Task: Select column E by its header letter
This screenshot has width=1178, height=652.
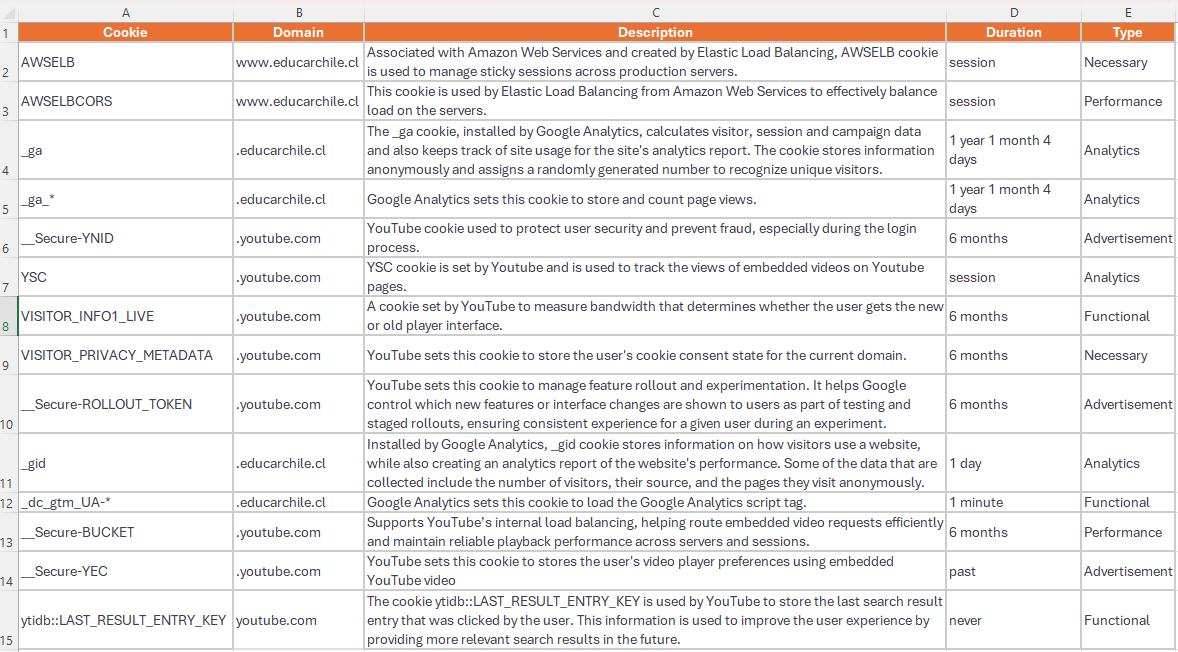Action: coord(1128,13)
